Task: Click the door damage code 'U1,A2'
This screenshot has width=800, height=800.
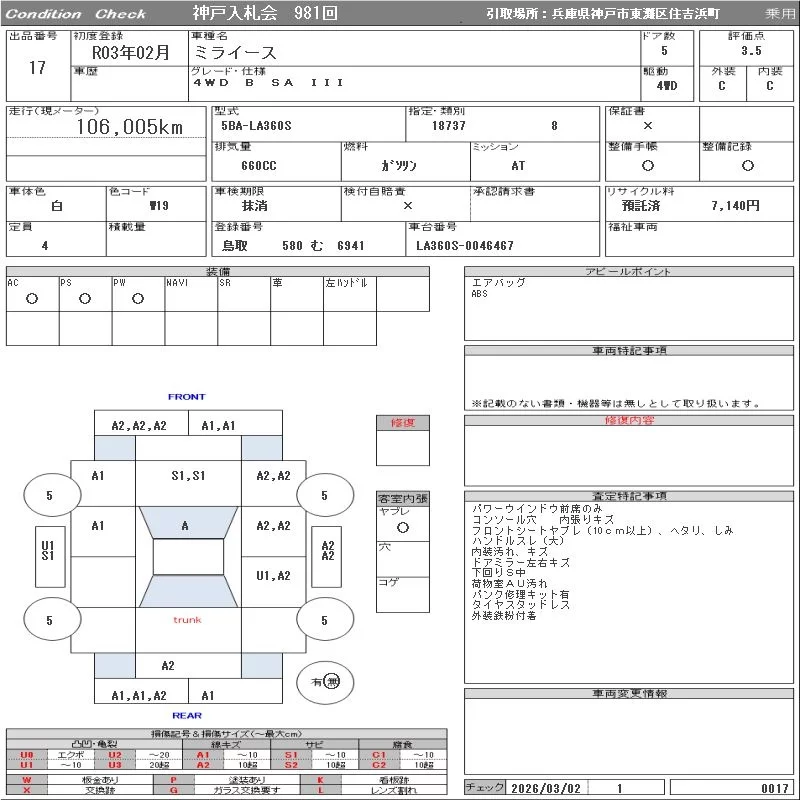Action: pos(273,576)
